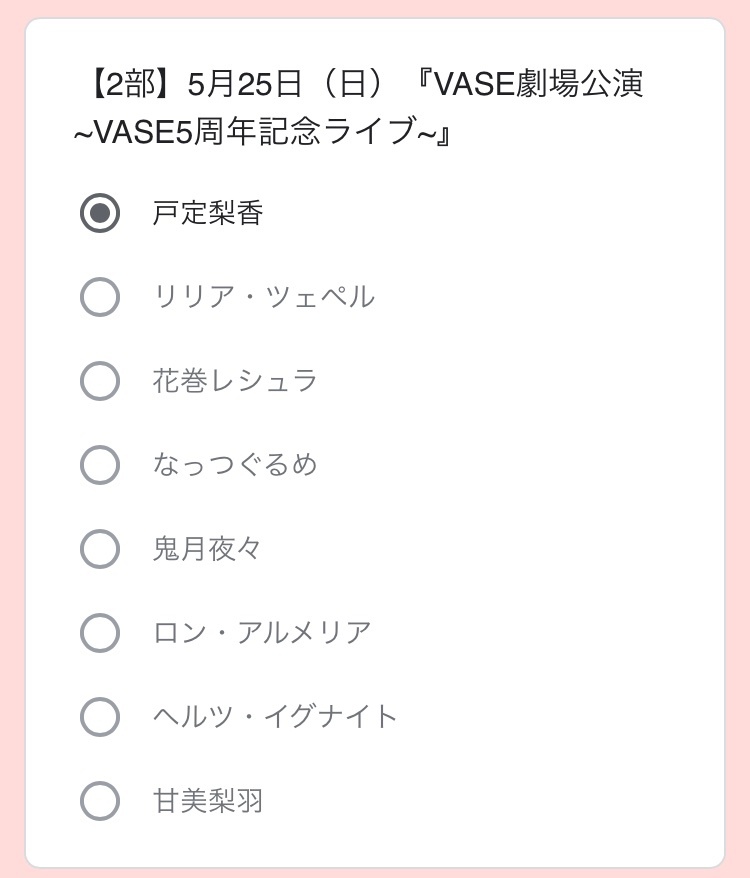750x878 pixels.
Task: Select the radio circle beside 鬼月夜々
Action: pos(100,549)
